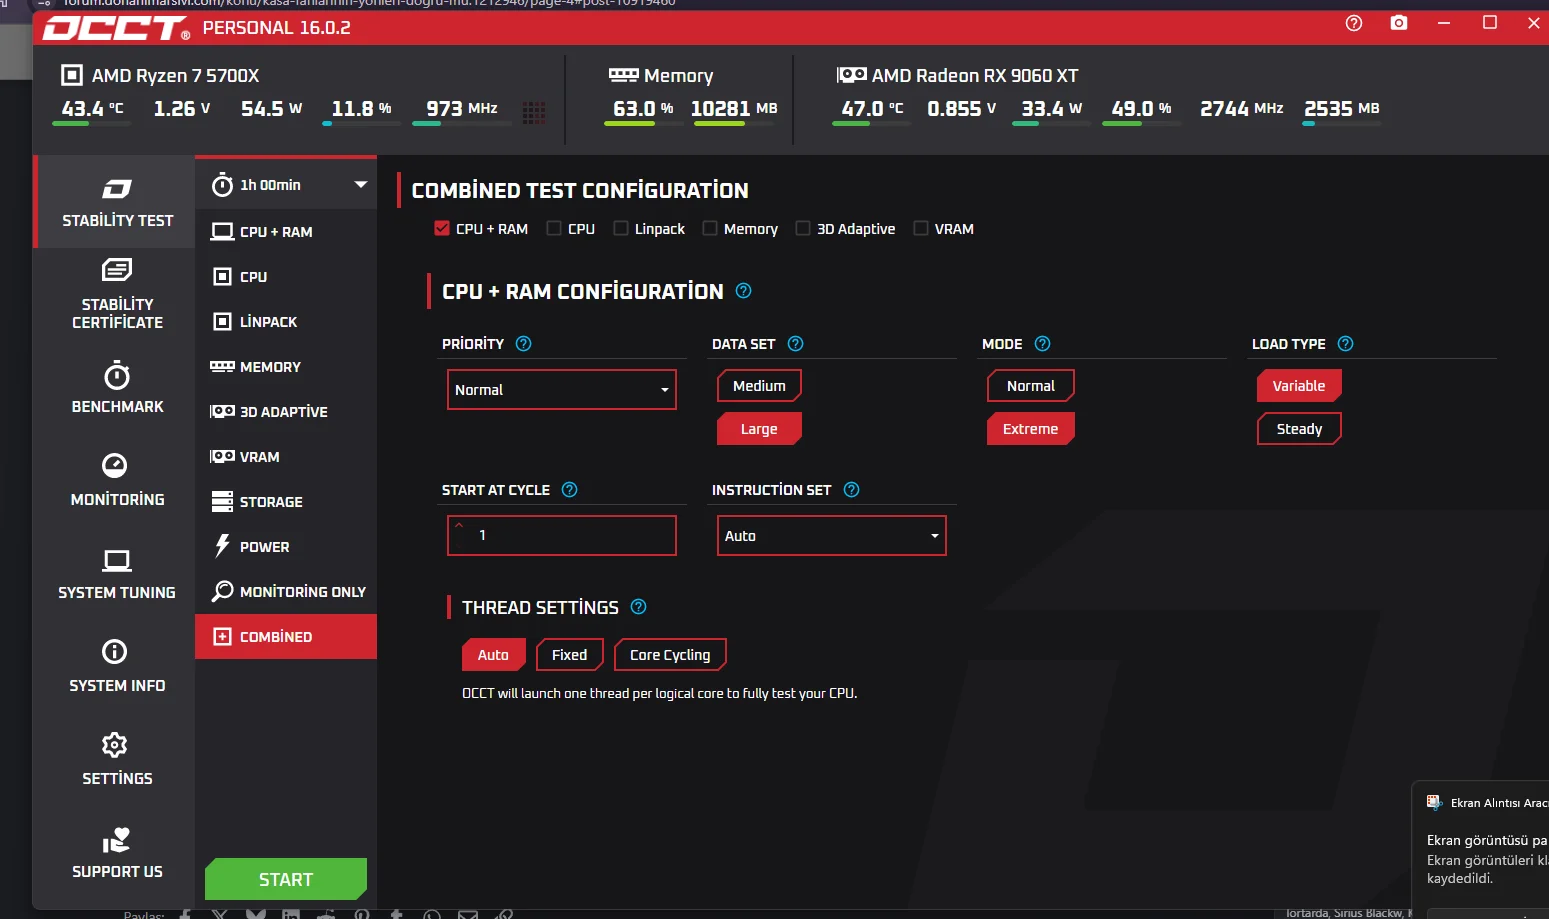Open the 1h 00min duration dropdown

pyautogui.click(x=286, y=185)
